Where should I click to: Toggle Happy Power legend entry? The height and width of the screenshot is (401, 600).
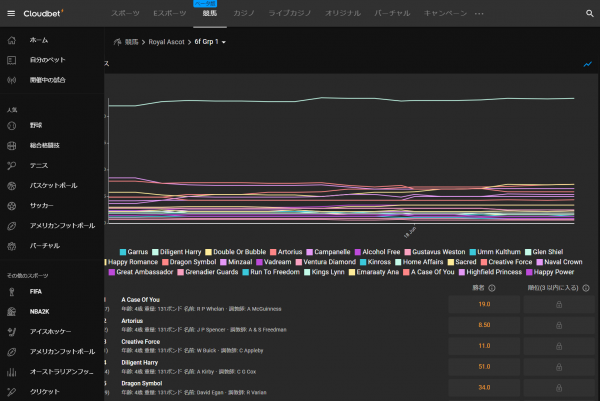pyautogui.click(x=550, y=272)
